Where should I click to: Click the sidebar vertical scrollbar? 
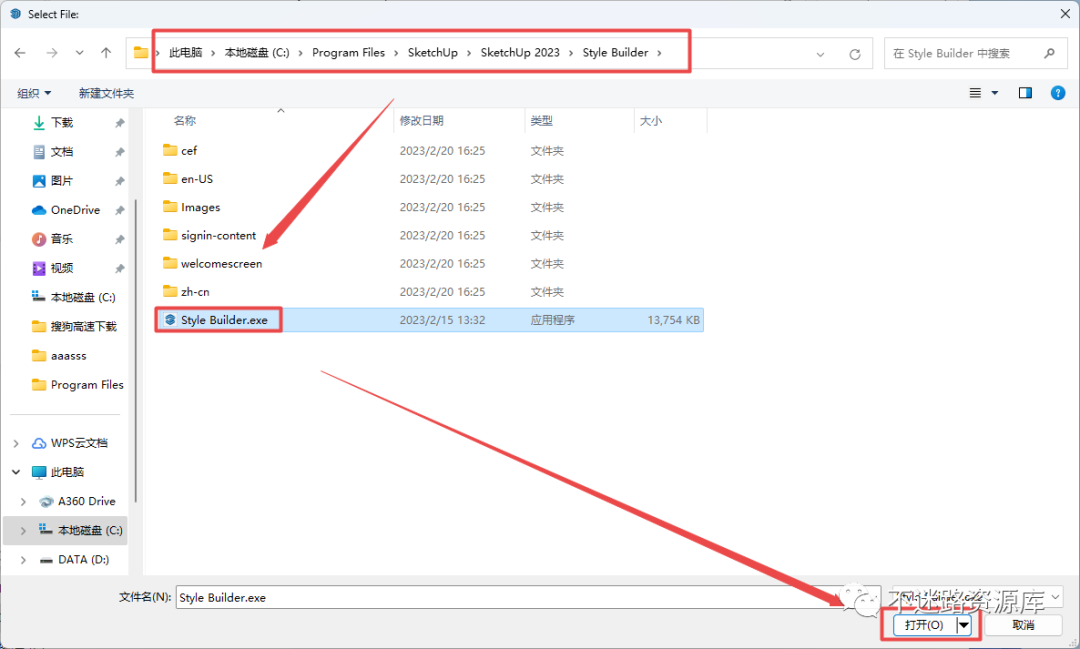pos(136,351)
